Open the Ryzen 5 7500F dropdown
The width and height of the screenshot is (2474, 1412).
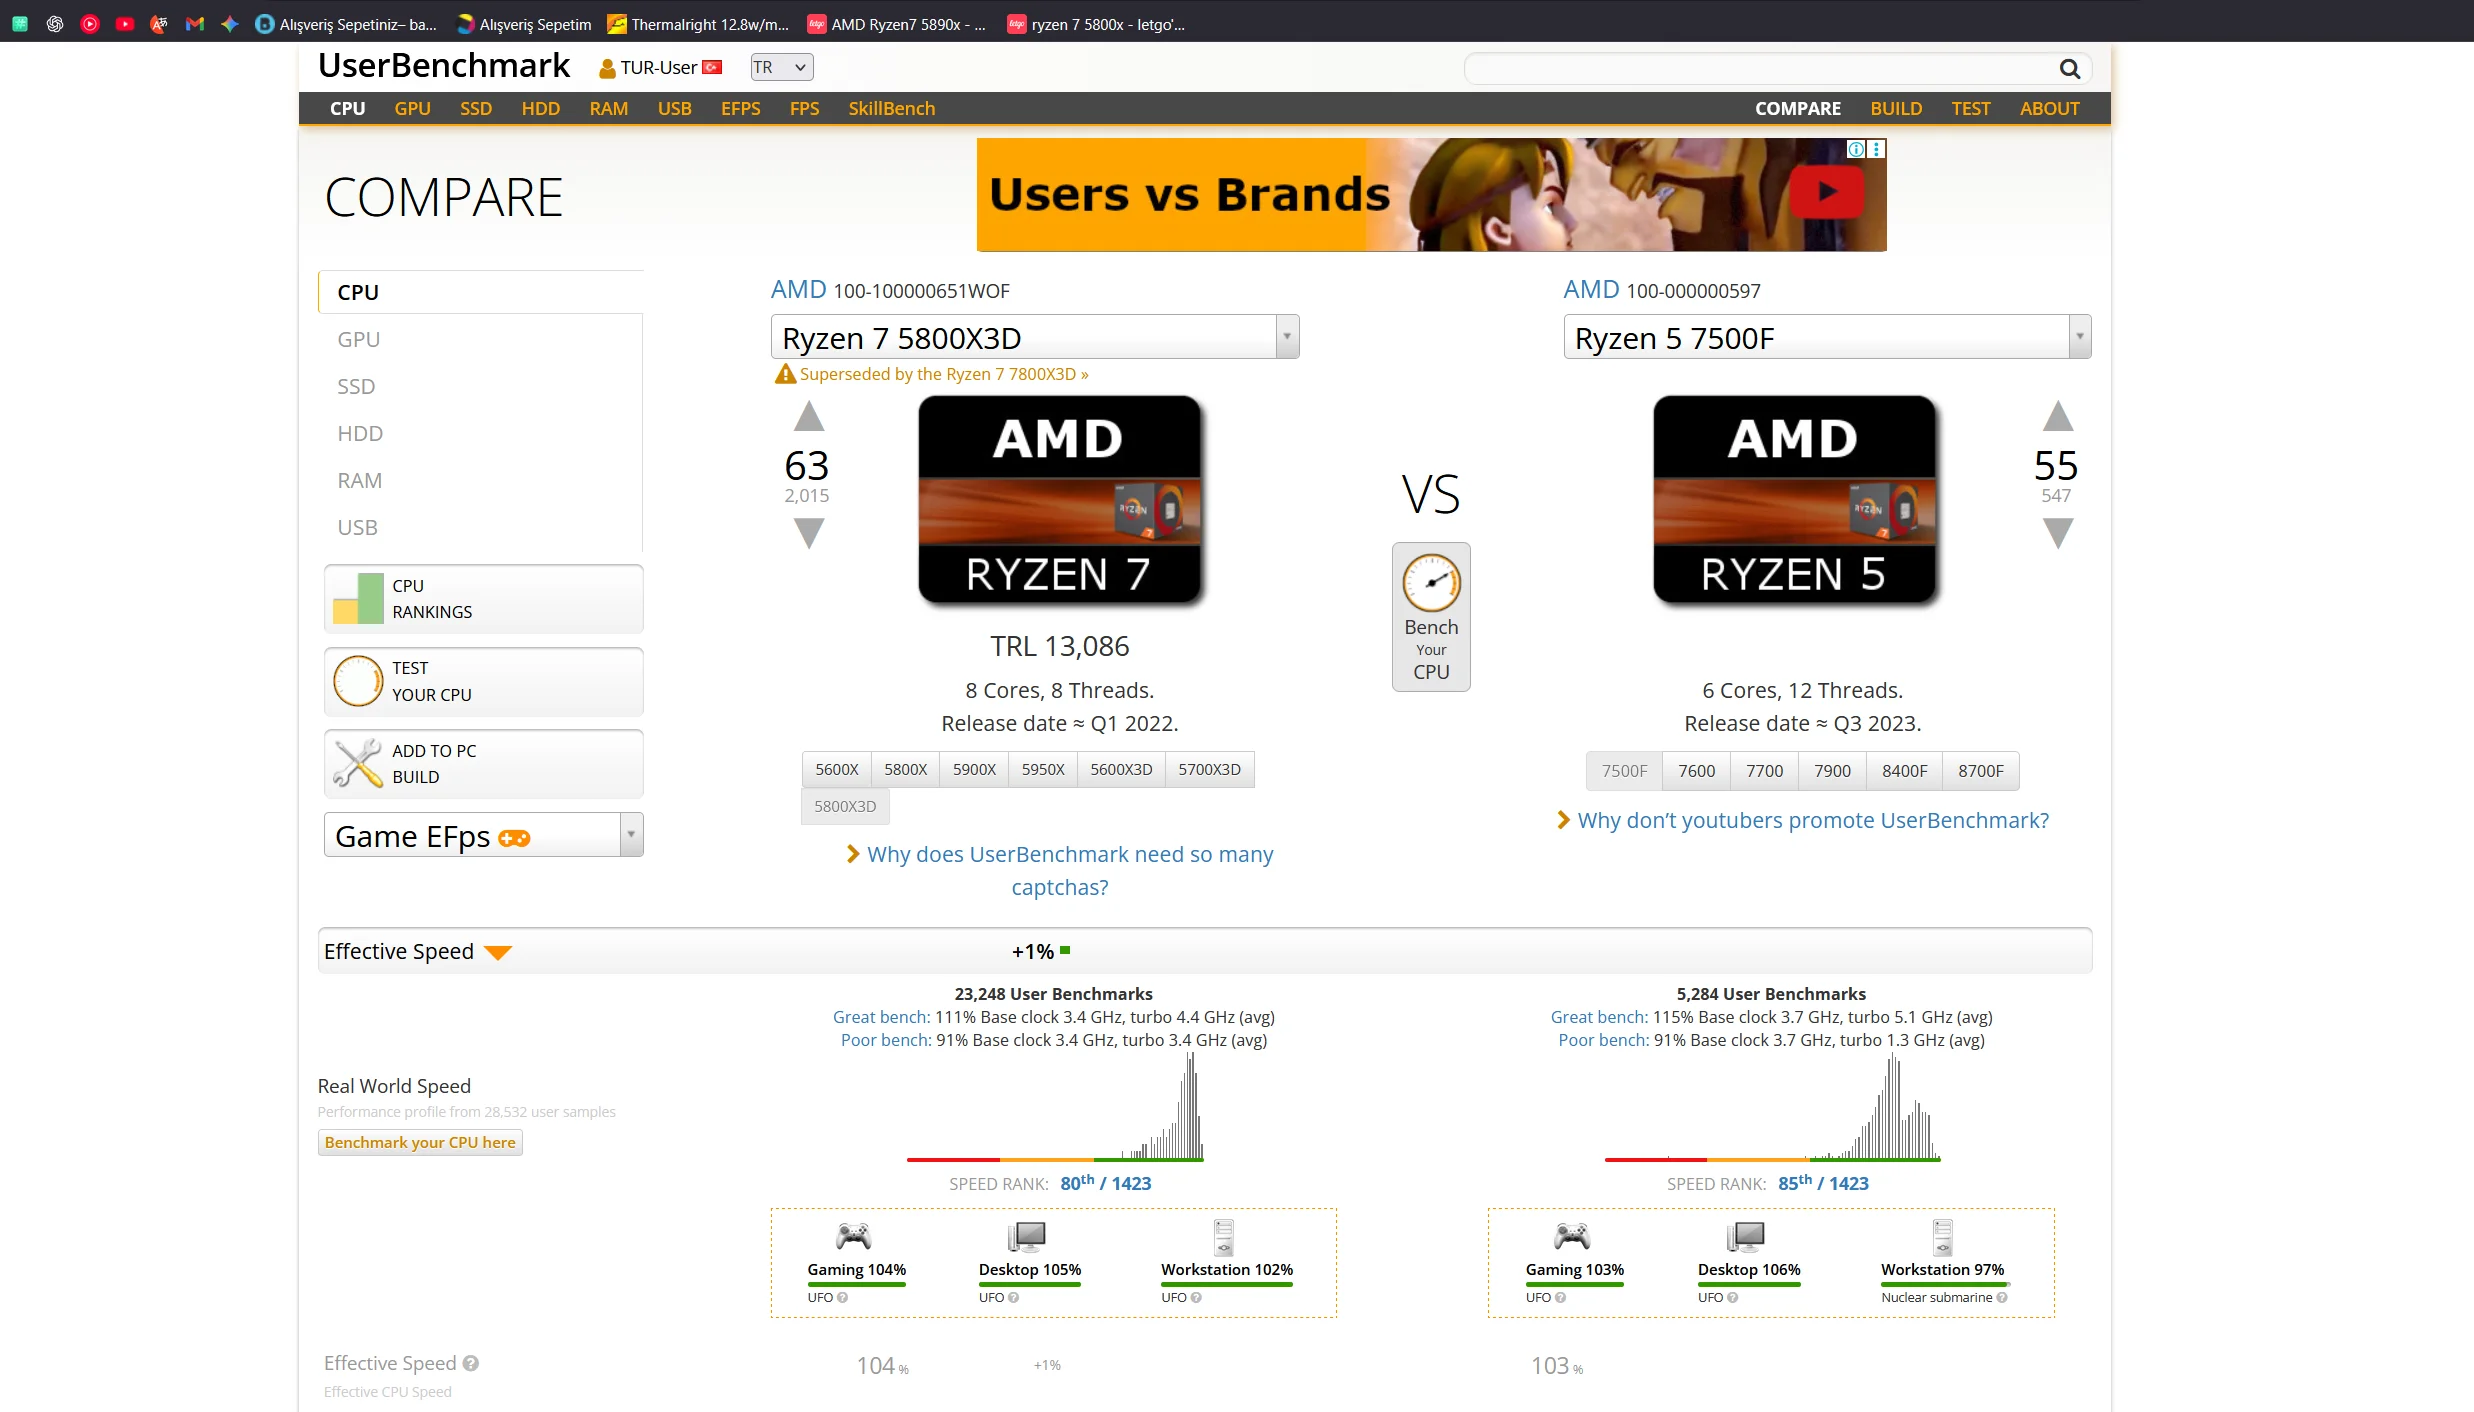(x=2079, y=337)
